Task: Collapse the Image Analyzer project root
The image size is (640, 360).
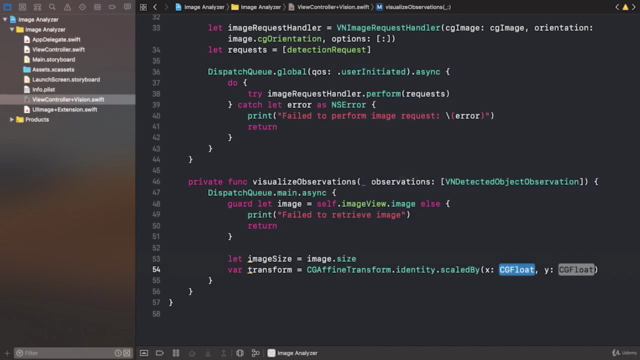Action: 5,20
